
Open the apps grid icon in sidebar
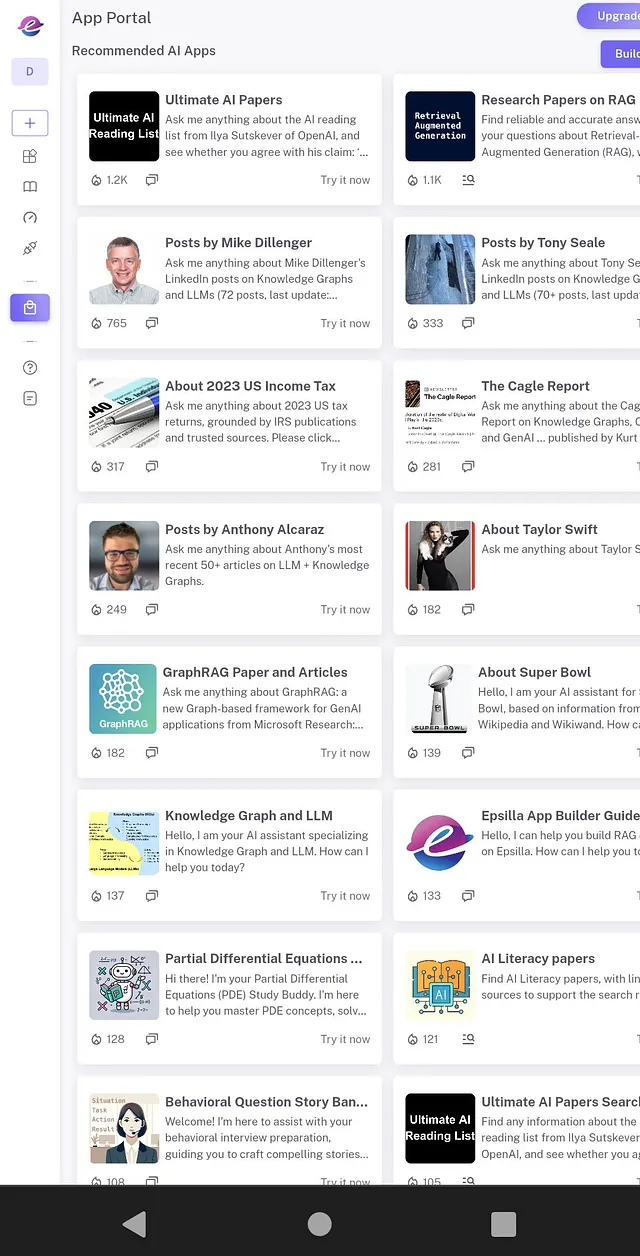[30, 156]
